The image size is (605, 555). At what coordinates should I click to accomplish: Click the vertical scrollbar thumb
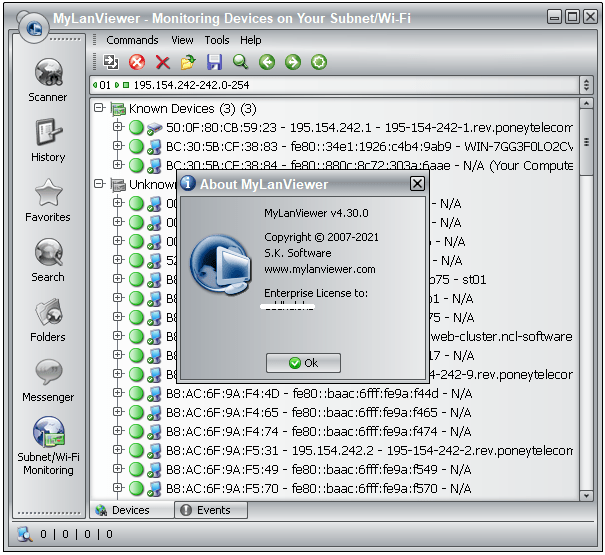tap(586, 142)
